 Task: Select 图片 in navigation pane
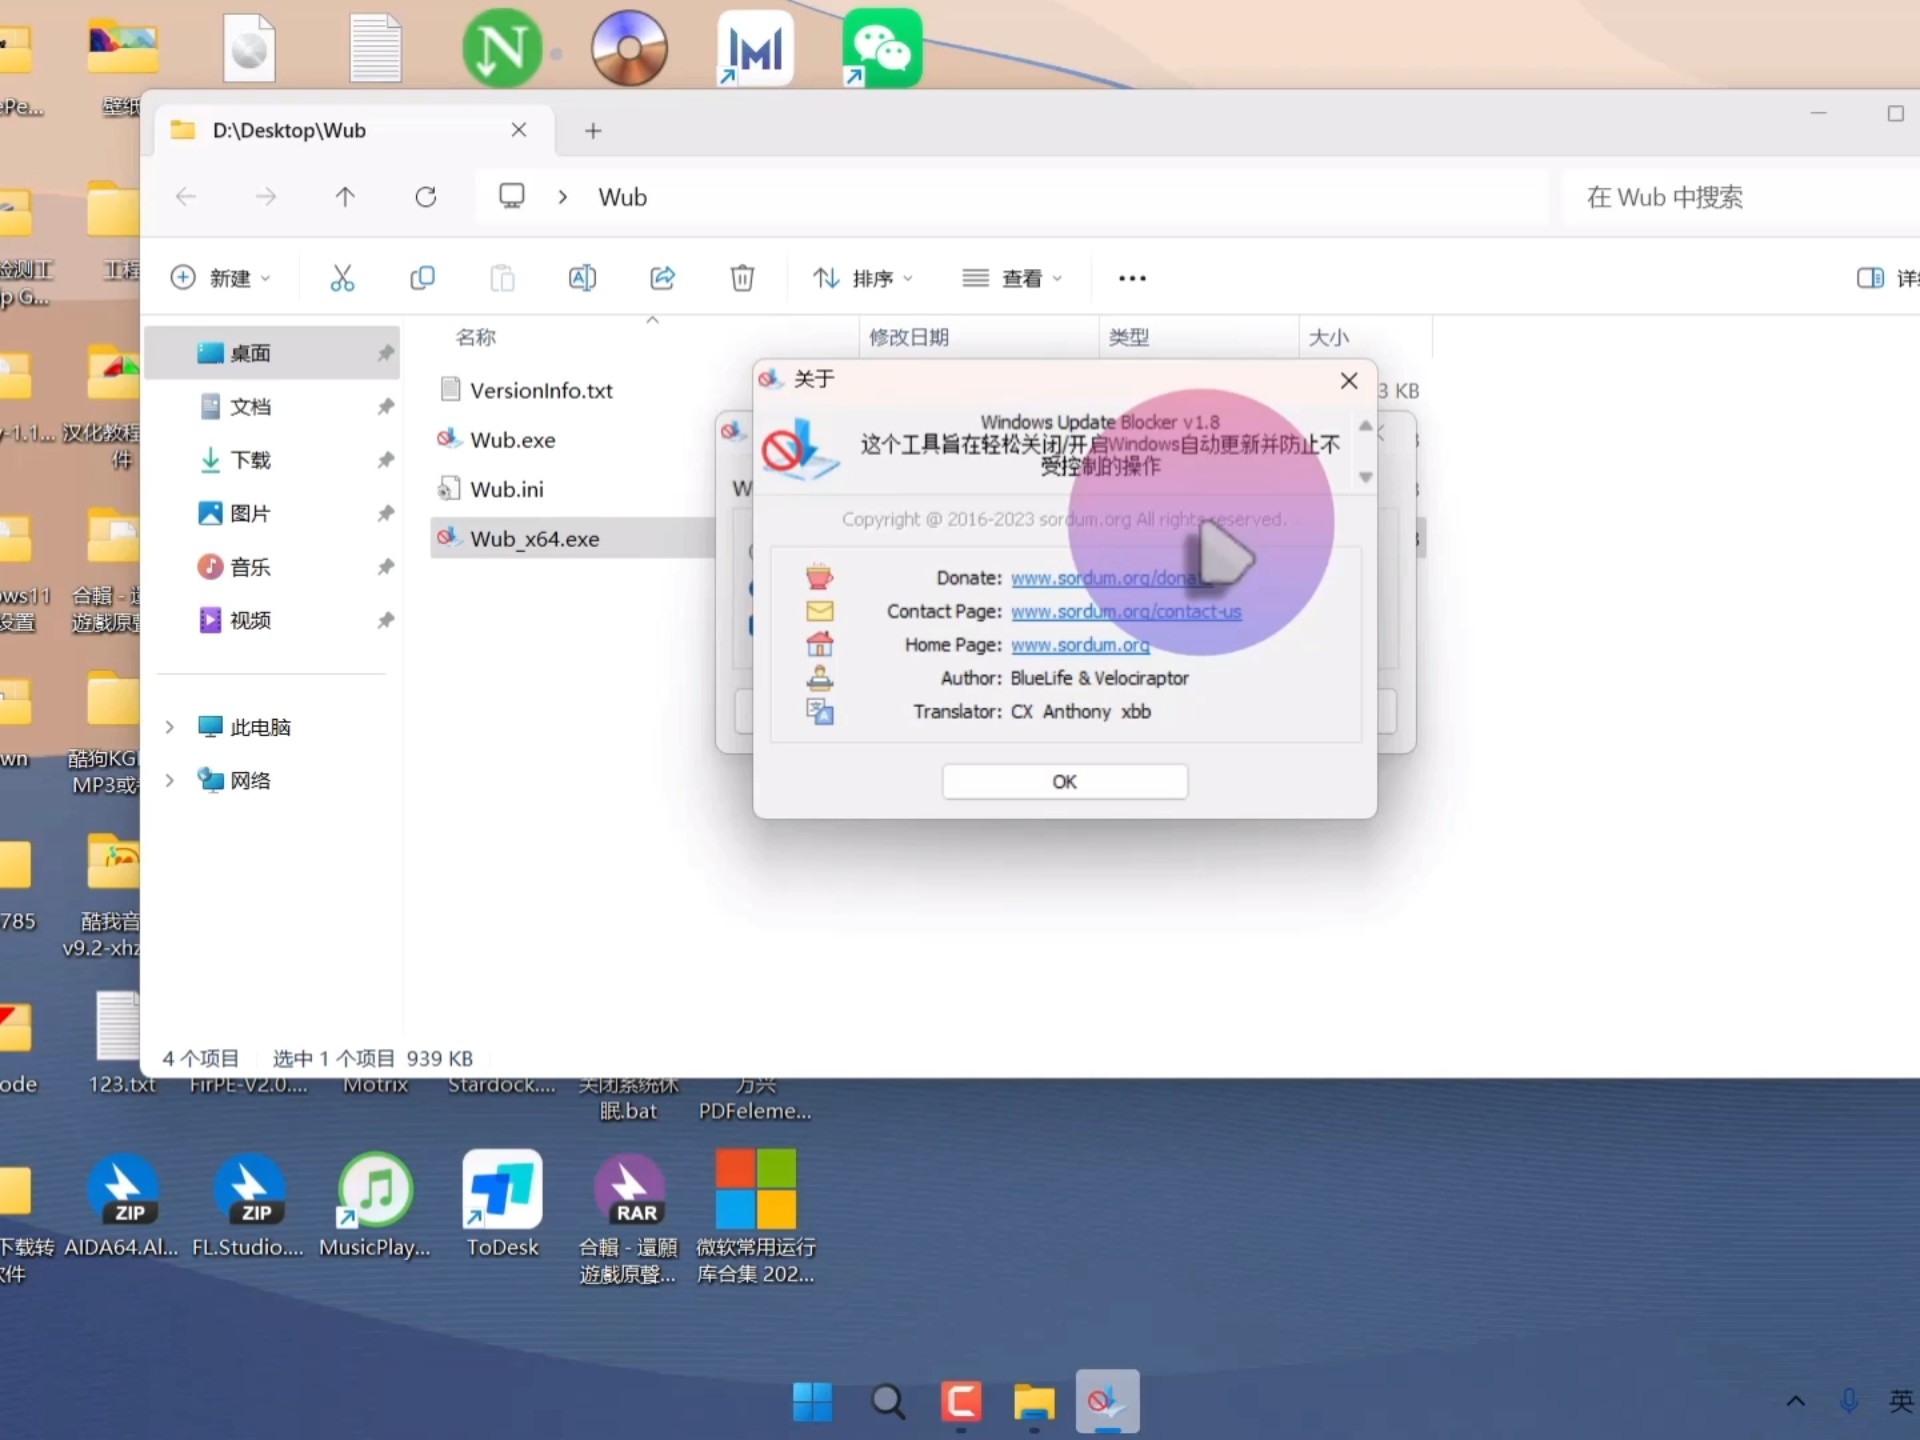pyautogui.click(x=272, y=513)
